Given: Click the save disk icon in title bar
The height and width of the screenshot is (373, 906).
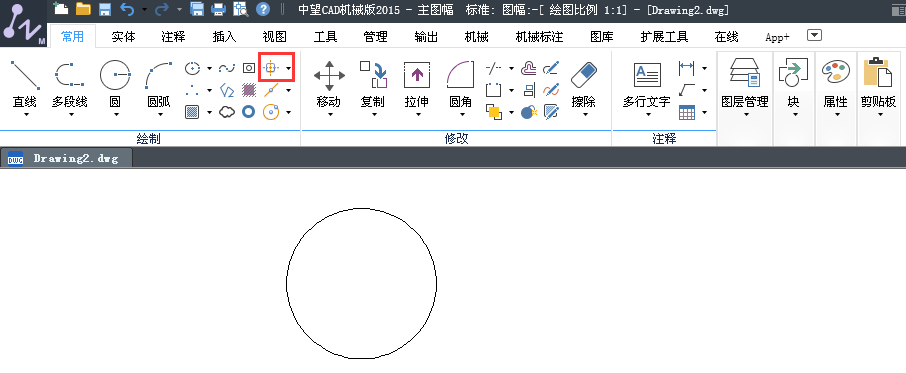Looking at the screenshot, I should point(105,9).
